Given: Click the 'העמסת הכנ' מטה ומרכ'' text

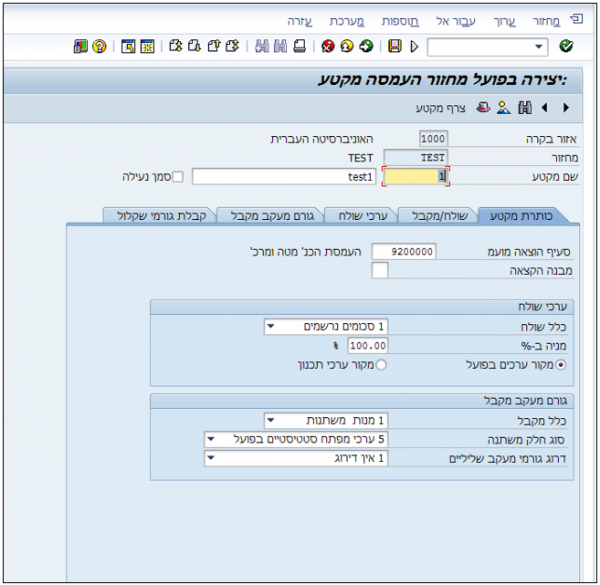Looking at the screenshot, I should coord(305,251).
